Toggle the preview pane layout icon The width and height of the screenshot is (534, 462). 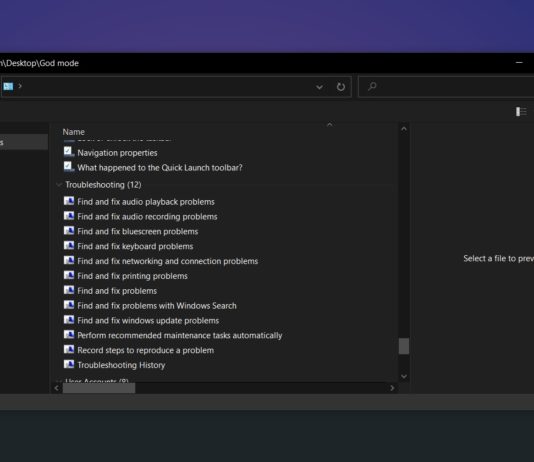pos(521,112)
